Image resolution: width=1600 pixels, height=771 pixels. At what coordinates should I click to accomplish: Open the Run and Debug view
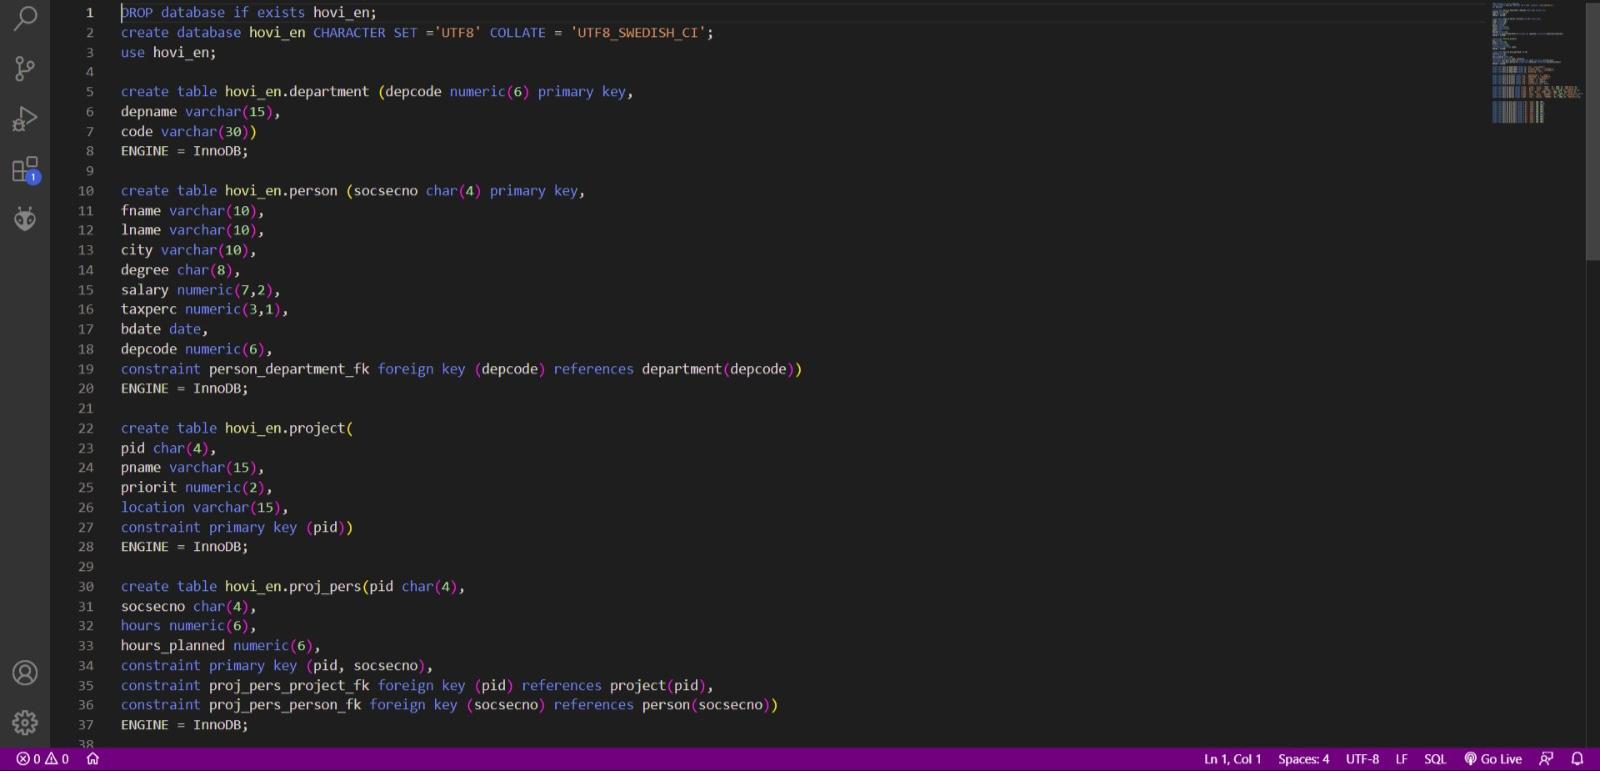coord(25,119)
